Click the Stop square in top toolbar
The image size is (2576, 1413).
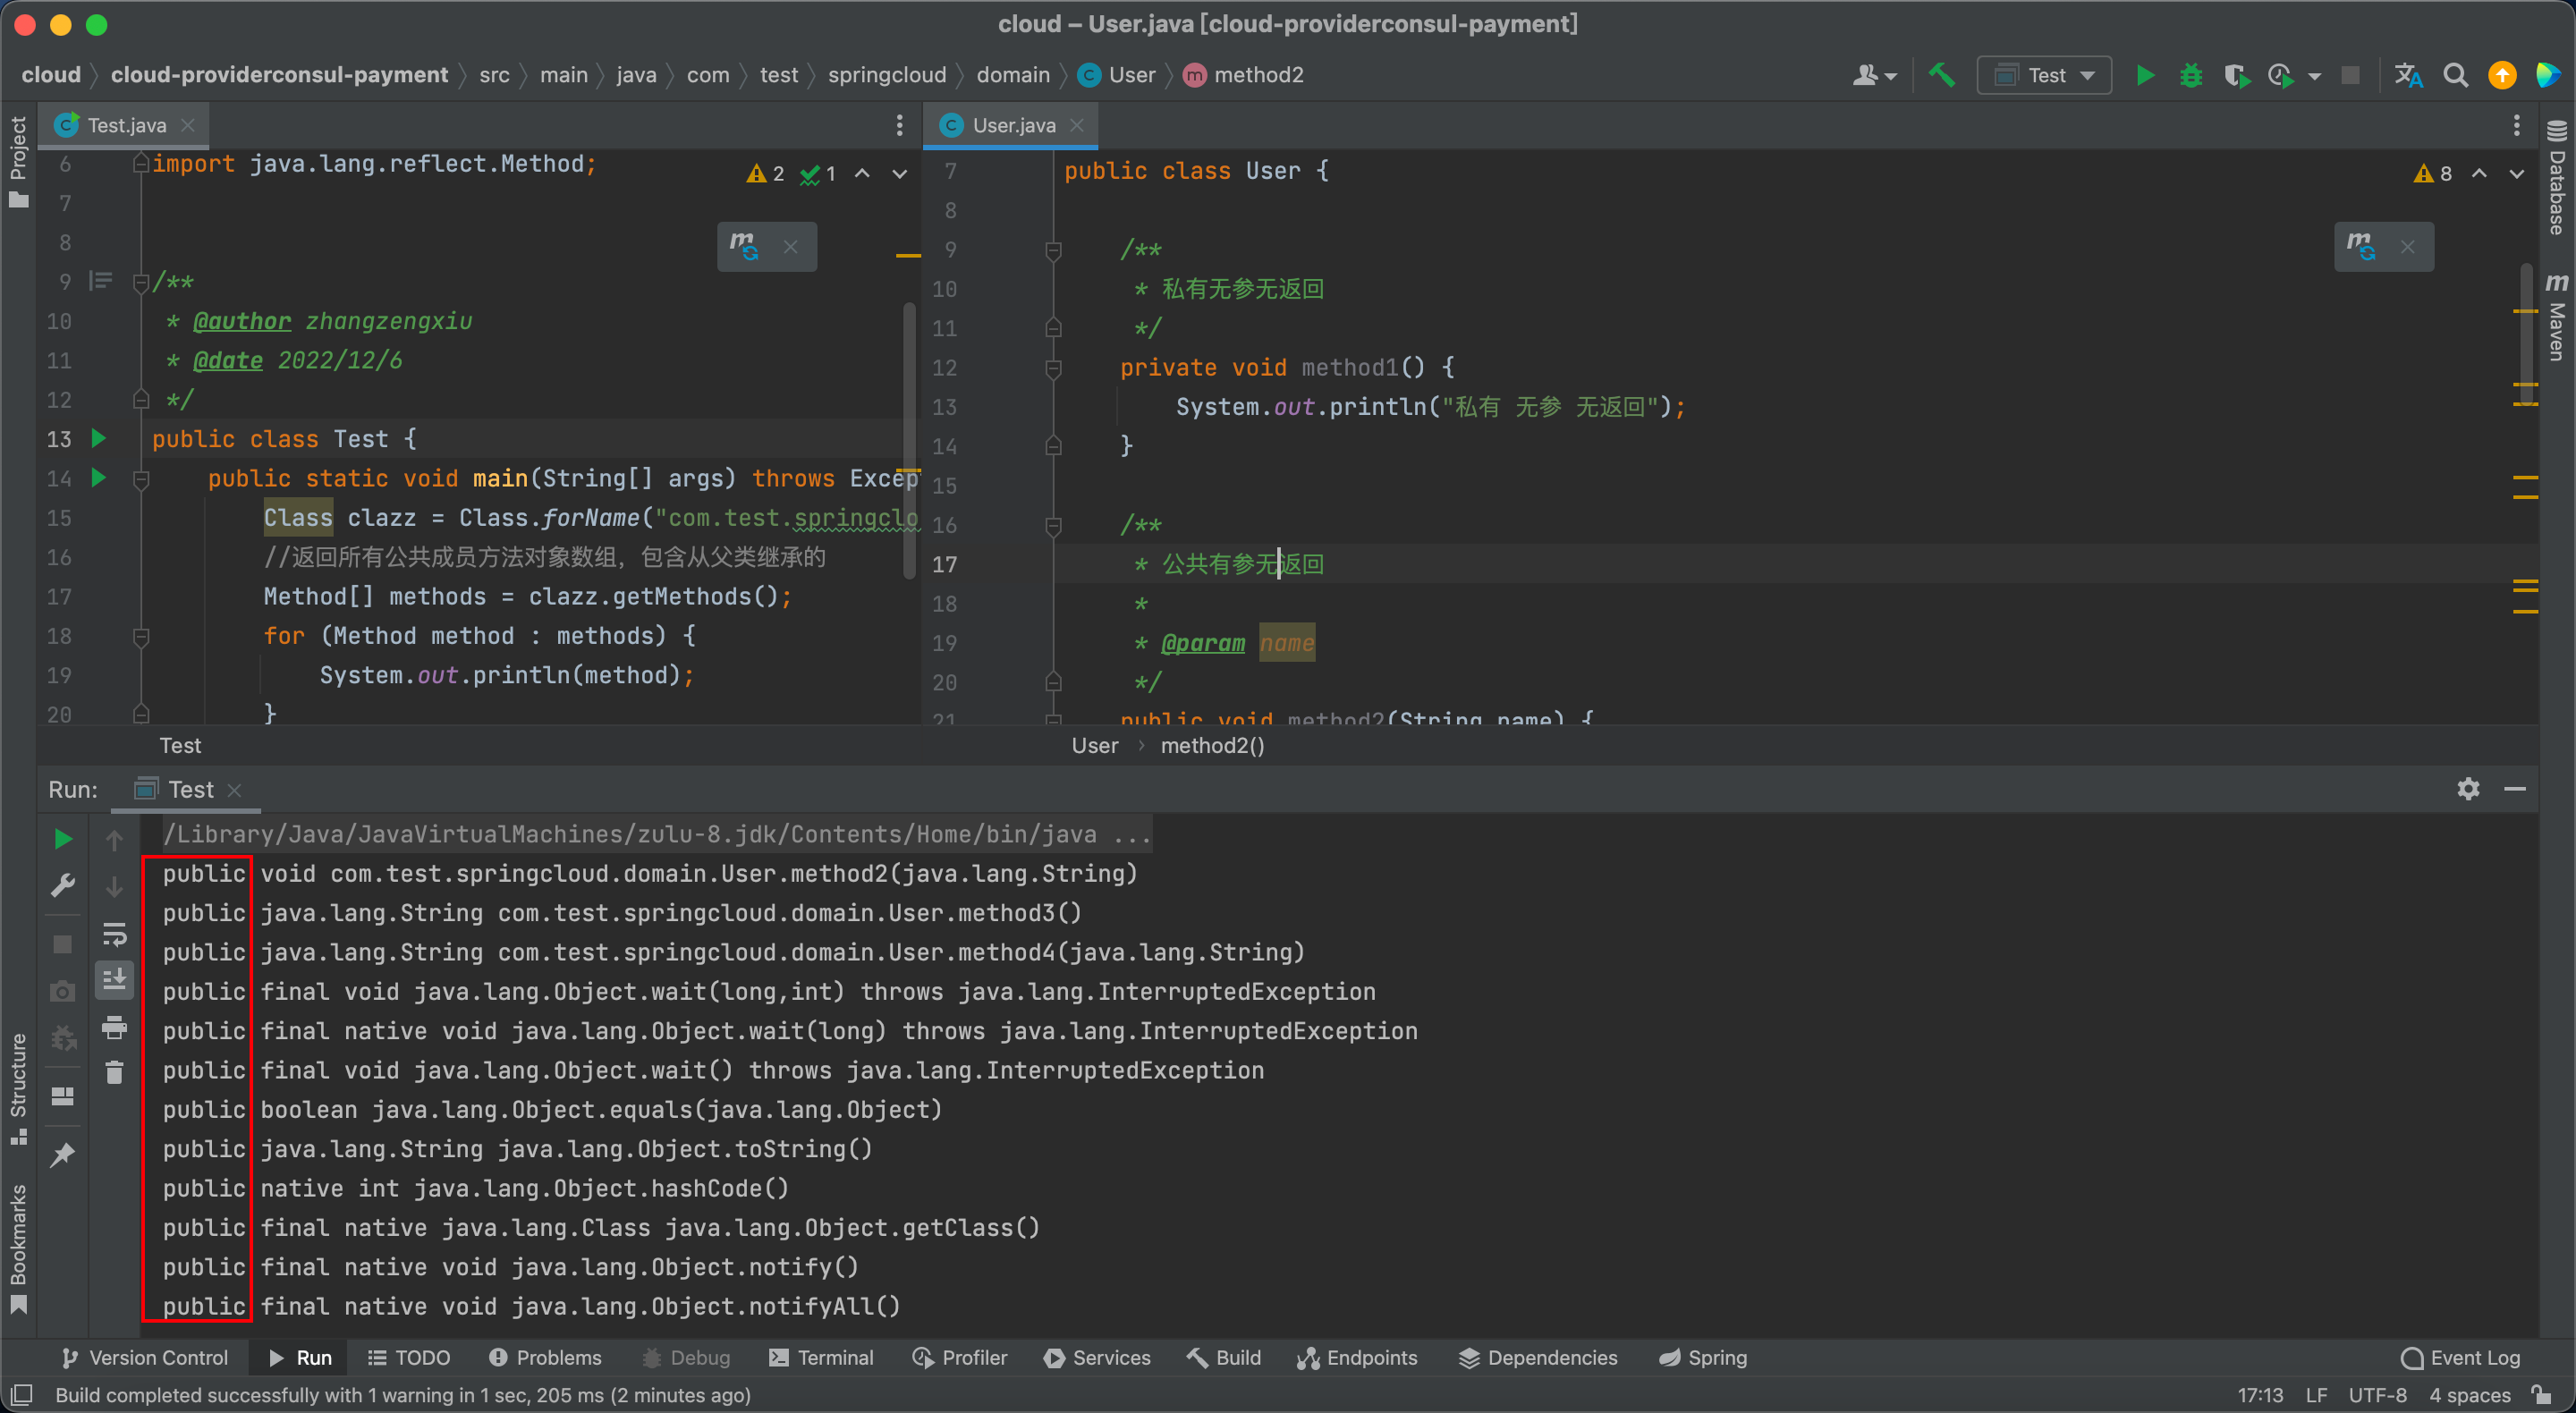click(x=2350, y=75)
